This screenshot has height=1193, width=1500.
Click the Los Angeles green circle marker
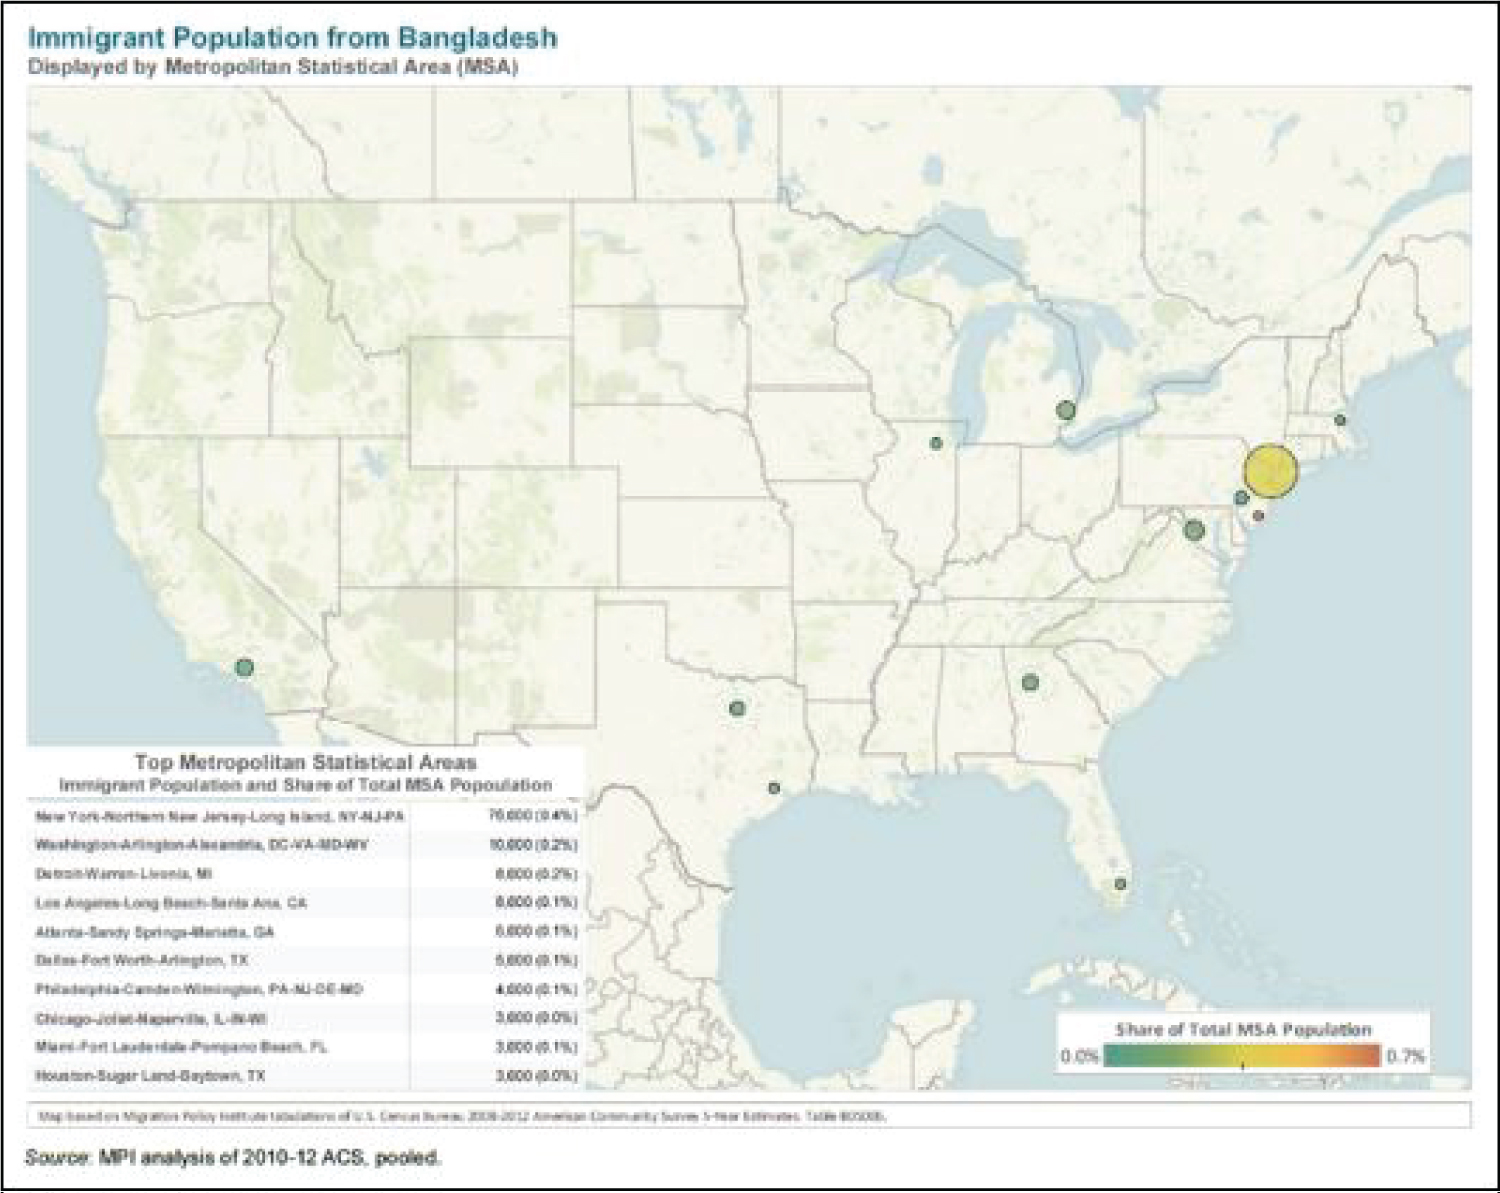pyautogui.click(x=244, y=667)
